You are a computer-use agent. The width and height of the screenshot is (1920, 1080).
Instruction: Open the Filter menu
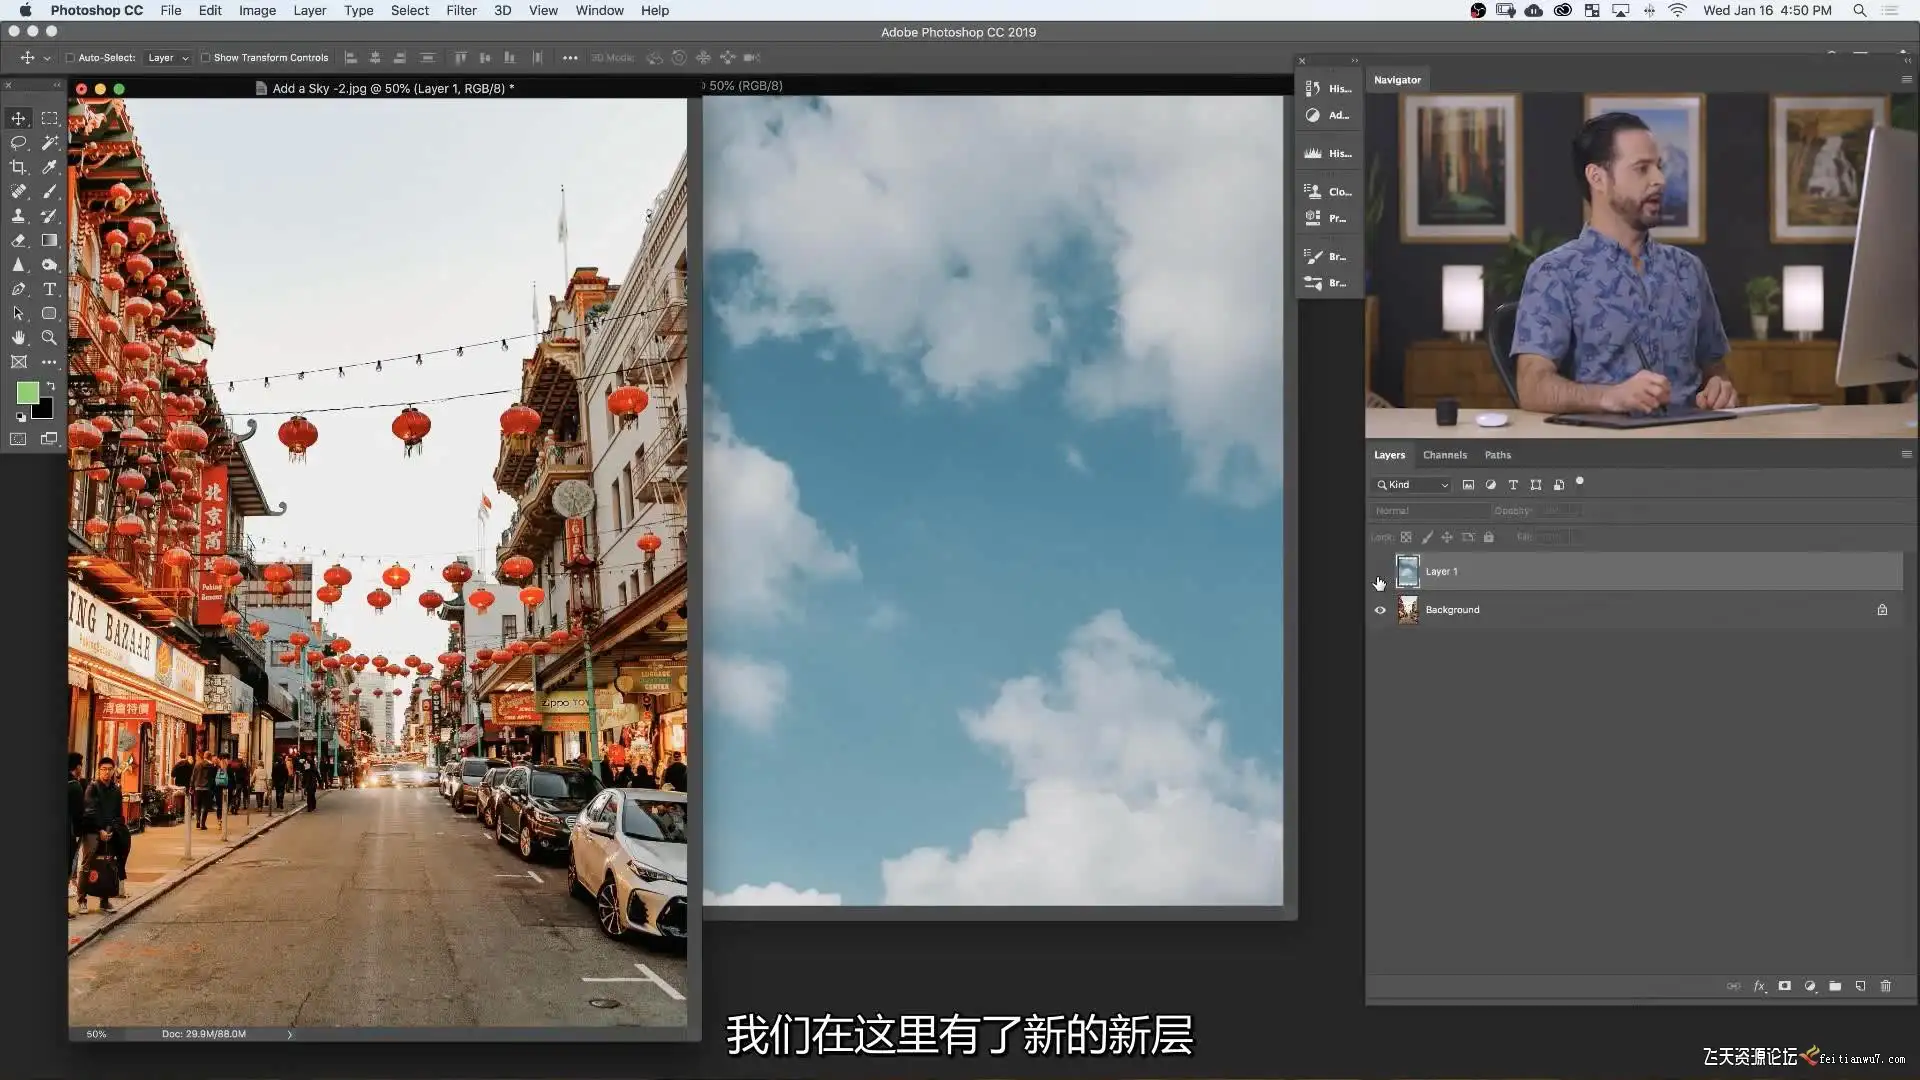[x=461, y=10]
